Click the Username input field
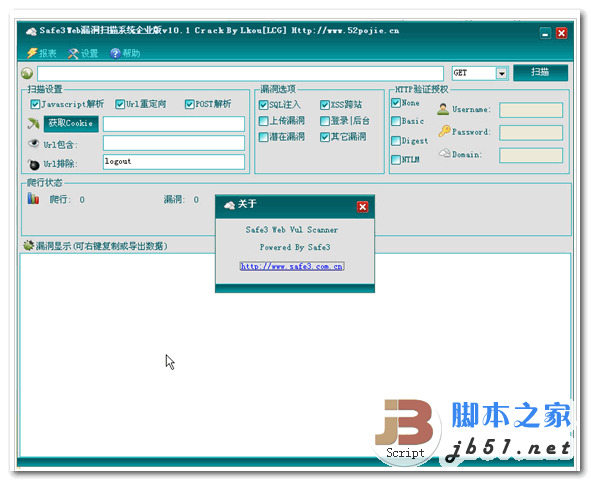 click(x=531, y=110)
